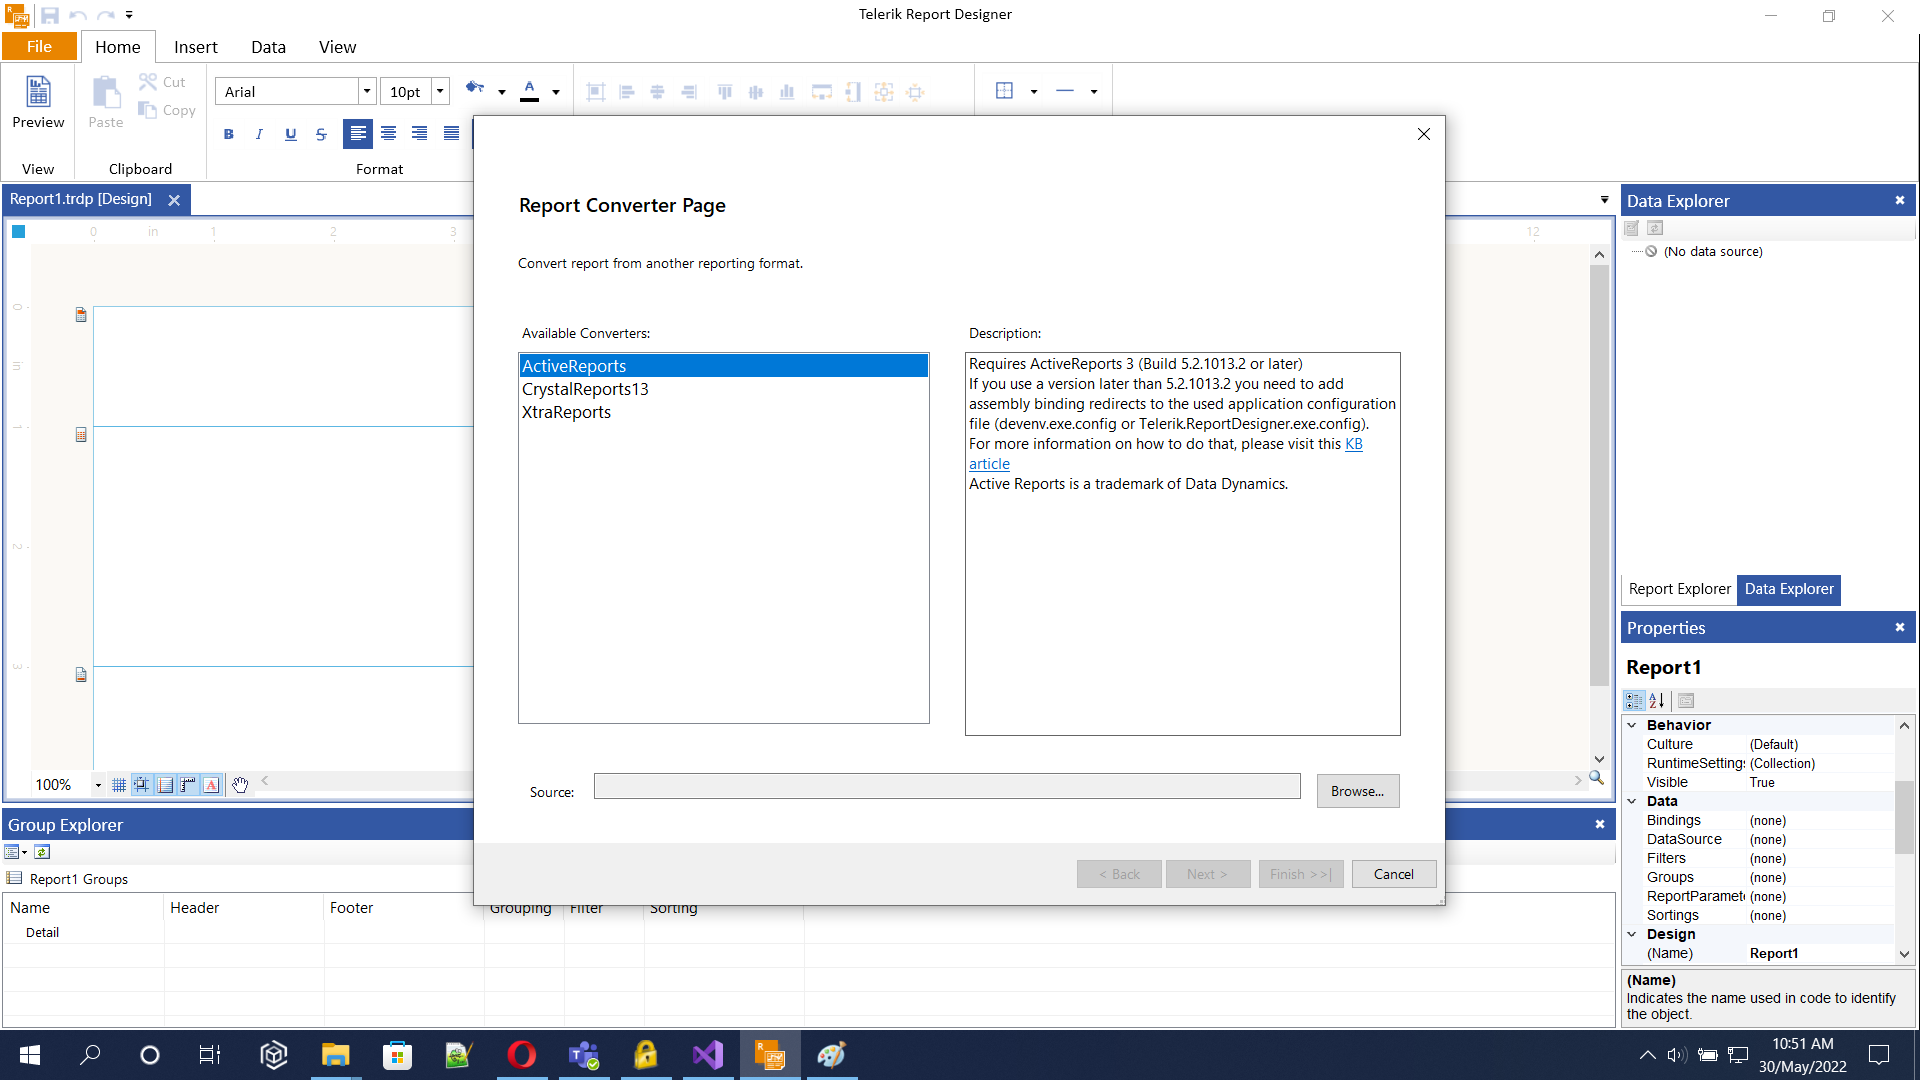The height and width of the screenshot is (1080, 1920).
Task: Toggle the grid lines display
Action: pos(119,785)
